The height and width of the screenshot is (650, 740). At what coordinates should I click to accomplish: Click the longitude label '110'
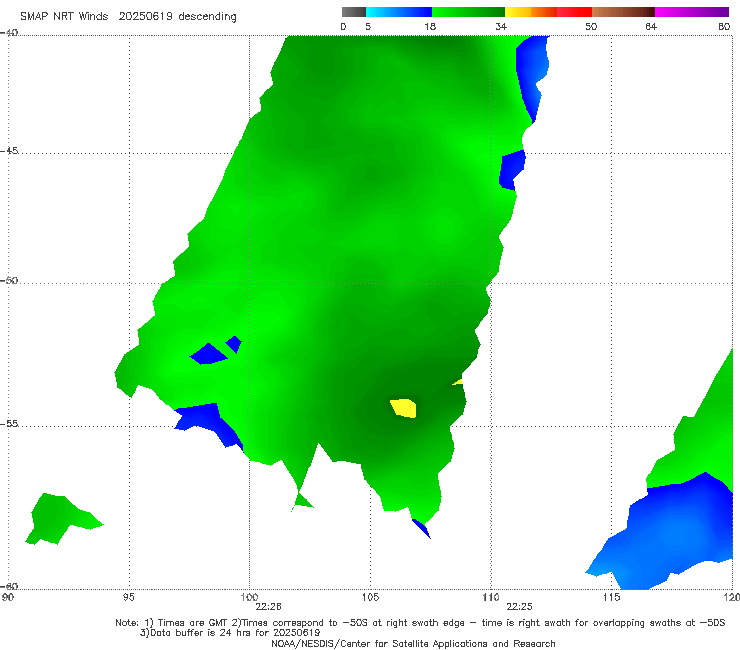(491, 598)
